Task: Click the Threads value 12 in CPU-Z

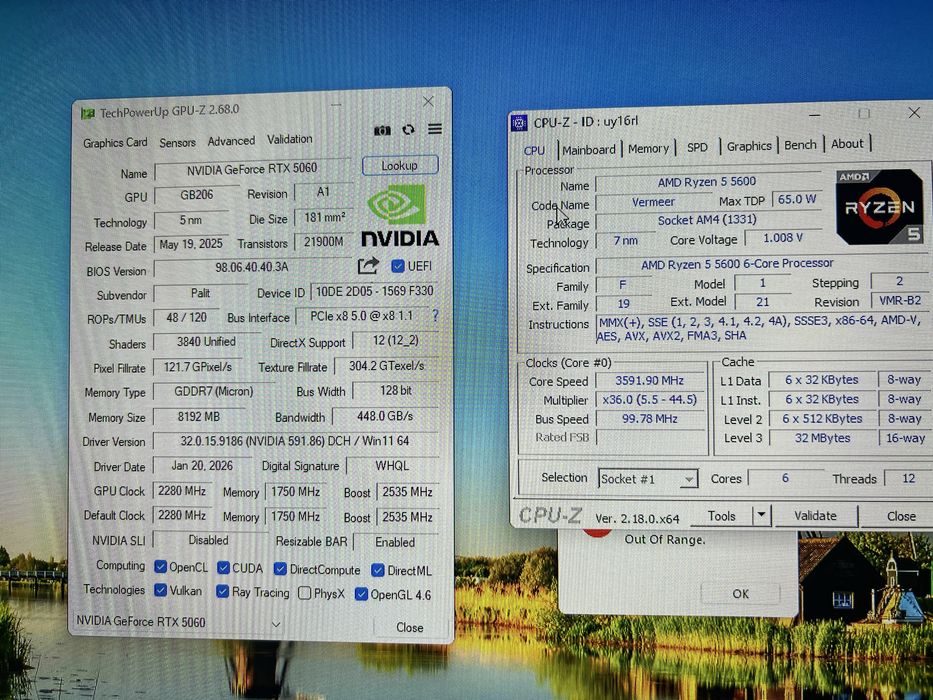Action: (909, 478)
